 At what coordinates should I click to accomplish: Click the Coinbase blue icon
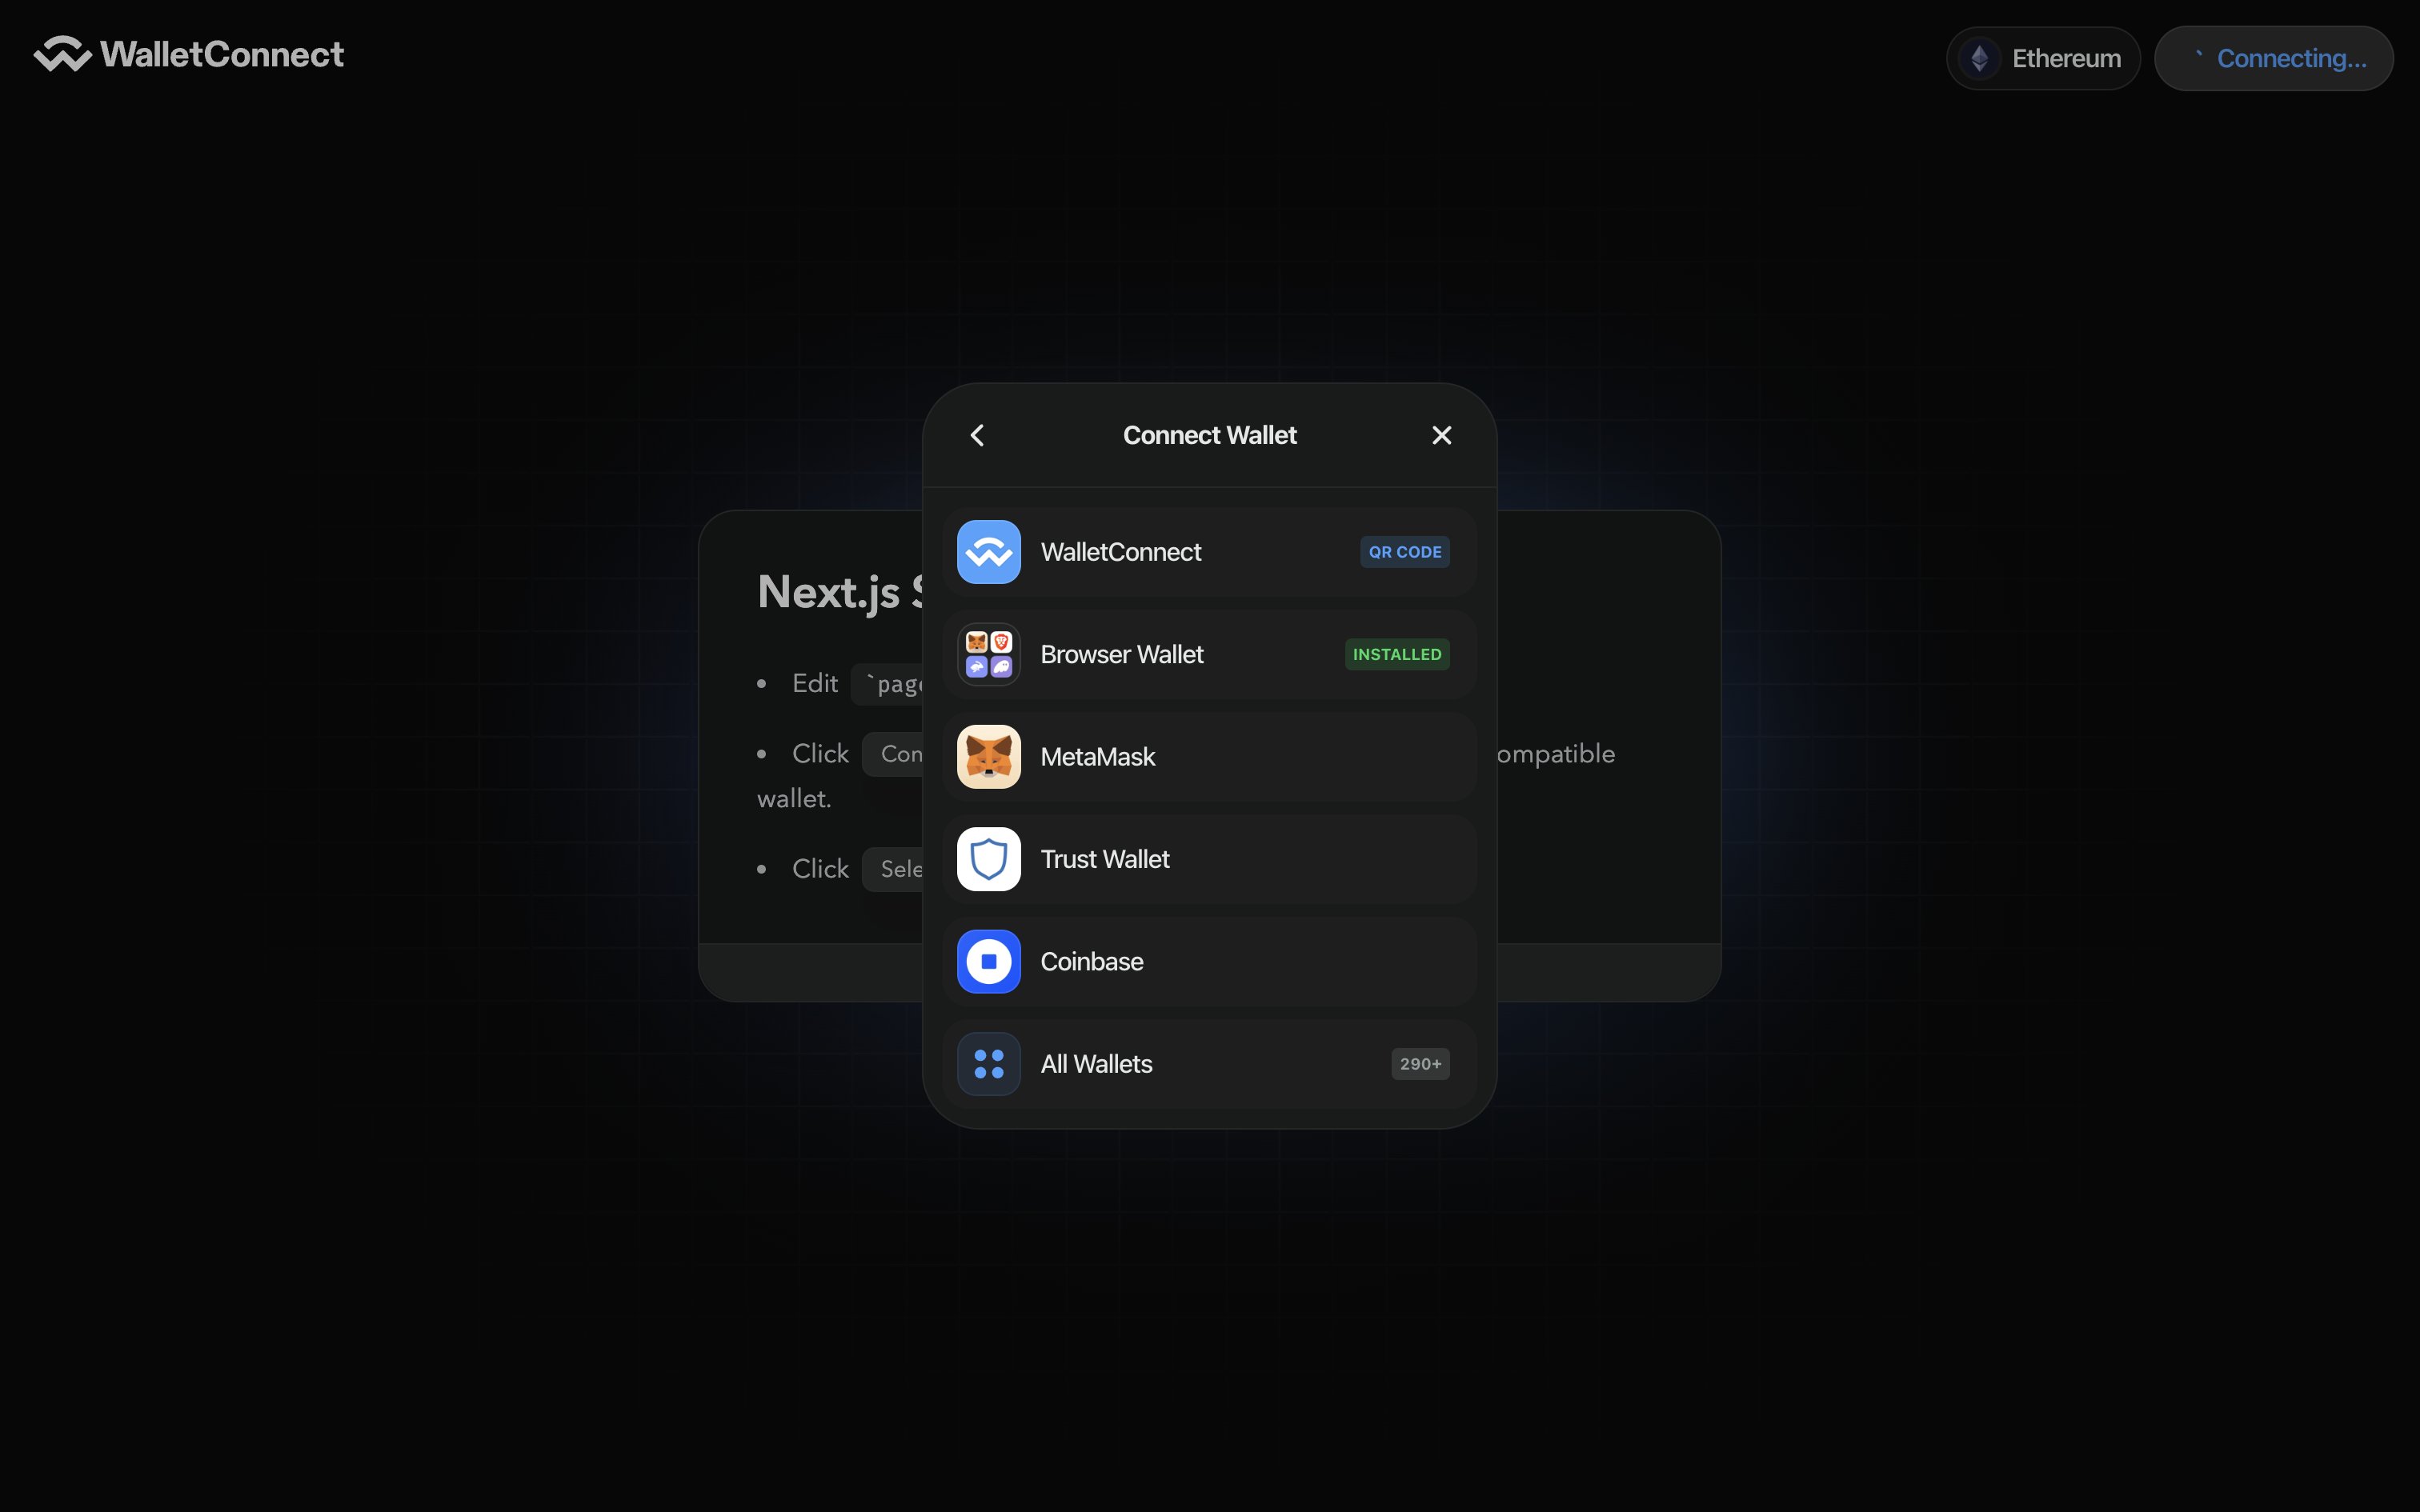pyautogui.click(x=988, y=960)
